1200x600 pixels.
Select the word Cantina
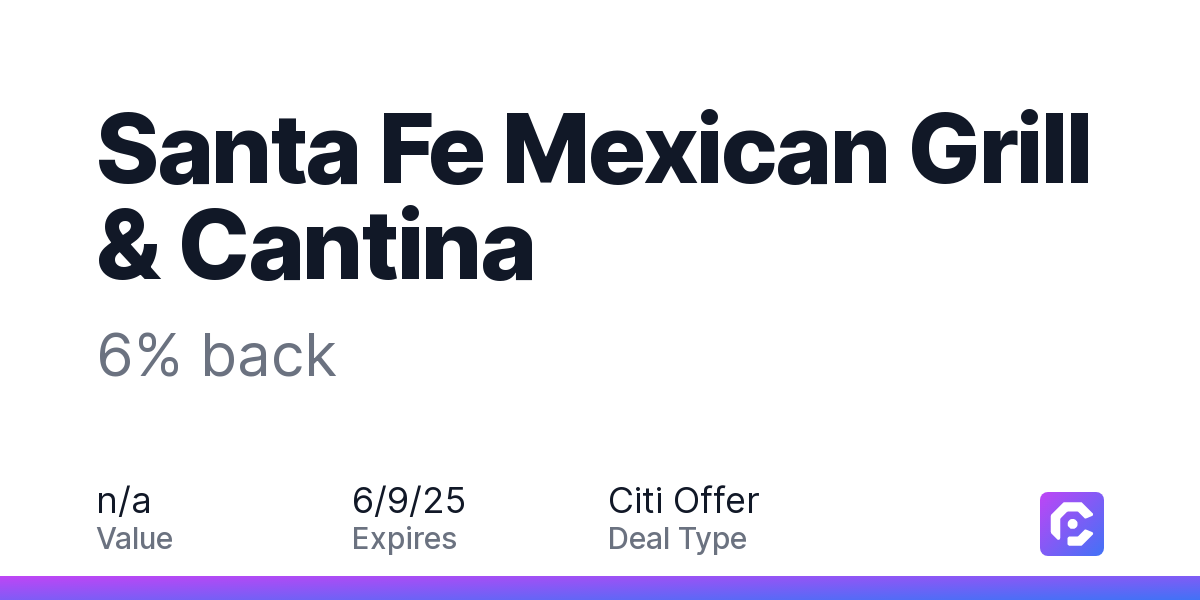click(357, 249)
